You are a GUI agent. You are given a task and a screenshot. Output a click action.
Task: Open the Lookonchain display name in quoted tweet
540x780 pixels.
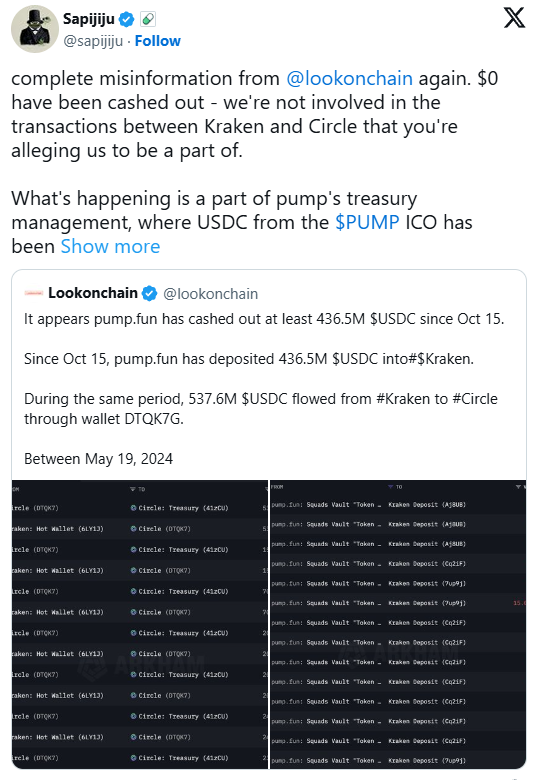[x=93, y=293]
